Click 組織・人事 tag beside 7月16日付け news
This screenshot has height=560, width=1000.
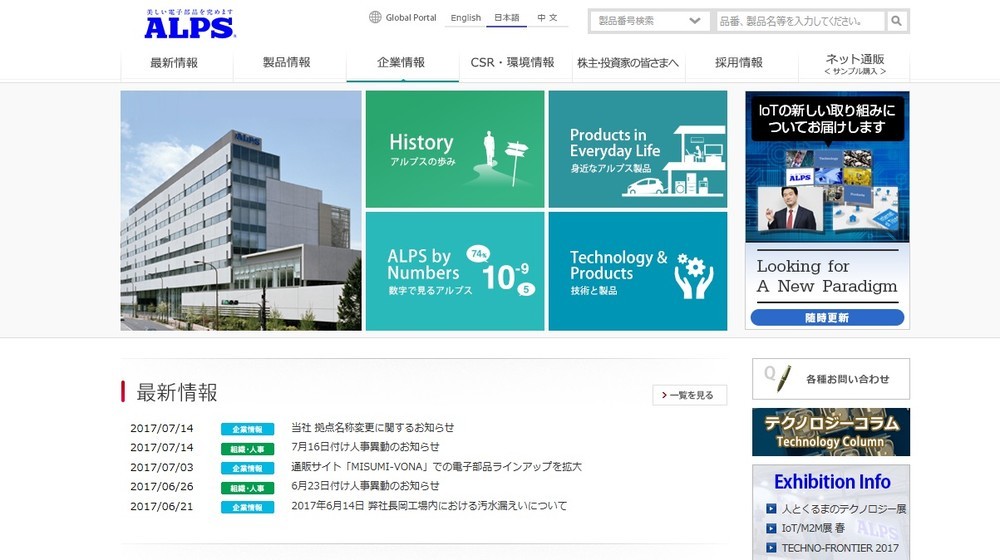click(247, 449)
